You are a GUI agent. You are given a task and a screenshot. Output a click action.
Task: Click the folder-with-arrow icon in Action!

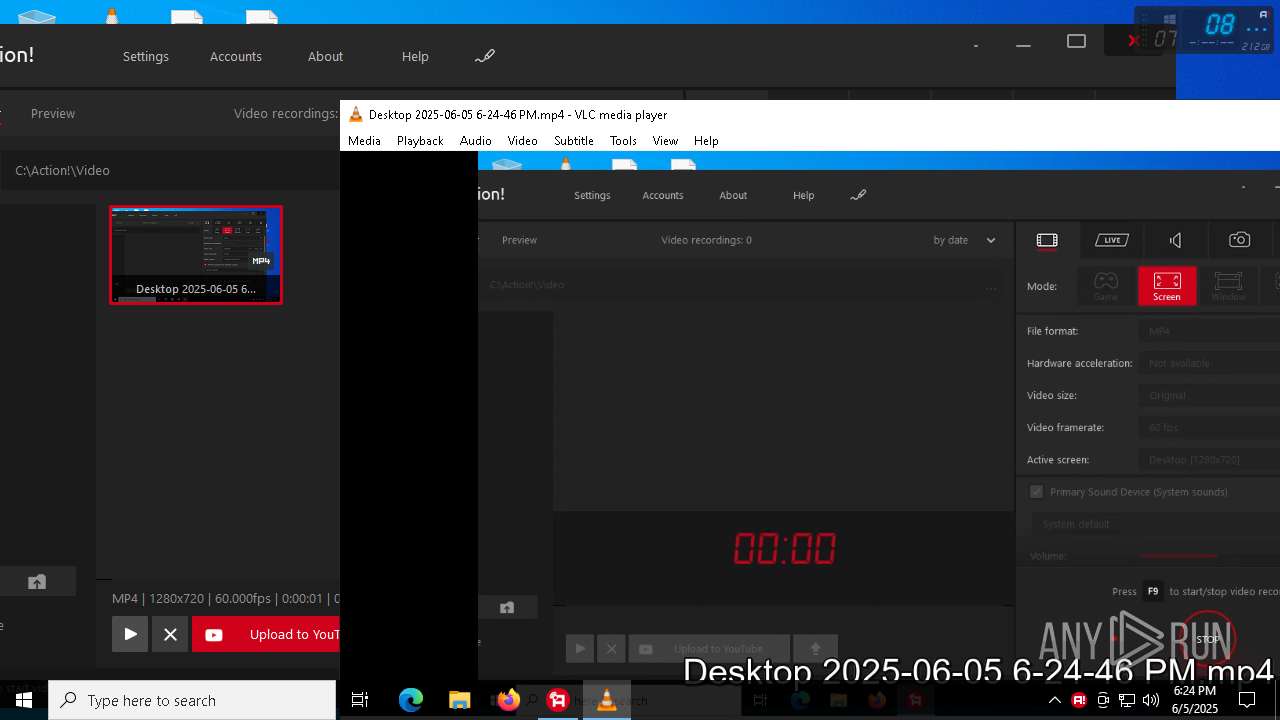click(37, 582)
